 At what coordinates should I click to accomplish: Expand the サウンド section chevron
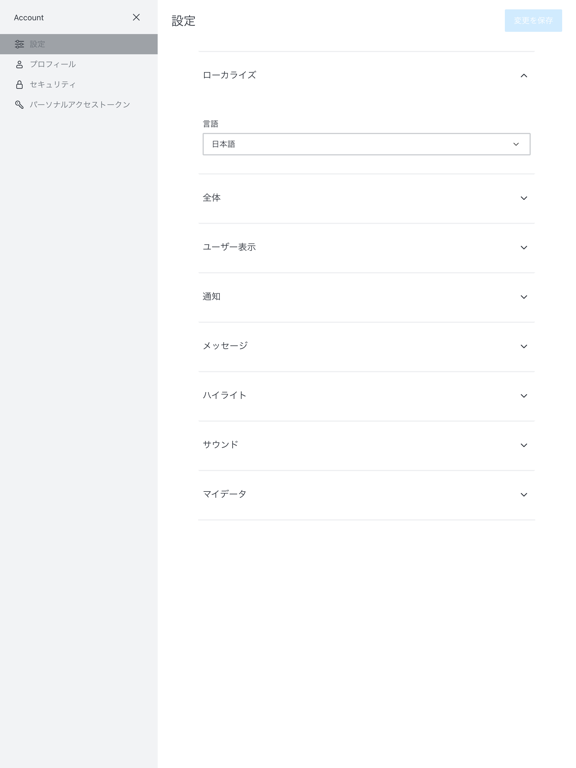tap(524, 445)
